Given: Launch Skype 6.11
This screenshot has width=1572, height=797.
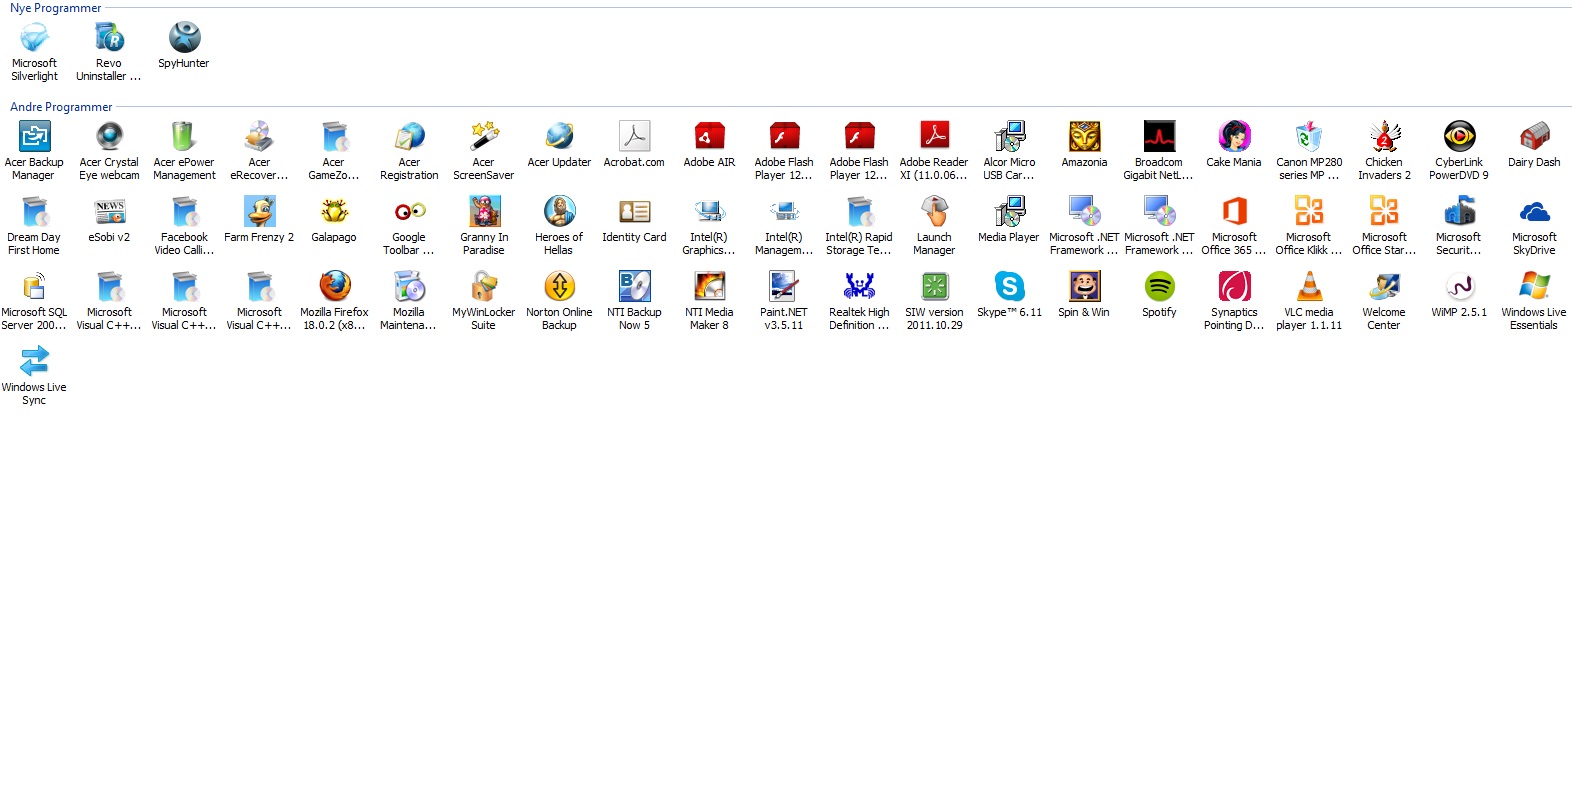Looking at the screenshot, I should (1009, 286).
